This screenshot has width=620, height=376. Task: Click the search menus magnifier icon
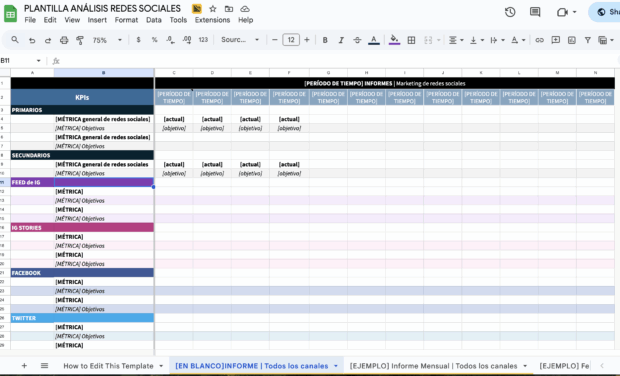click(15, 40)
